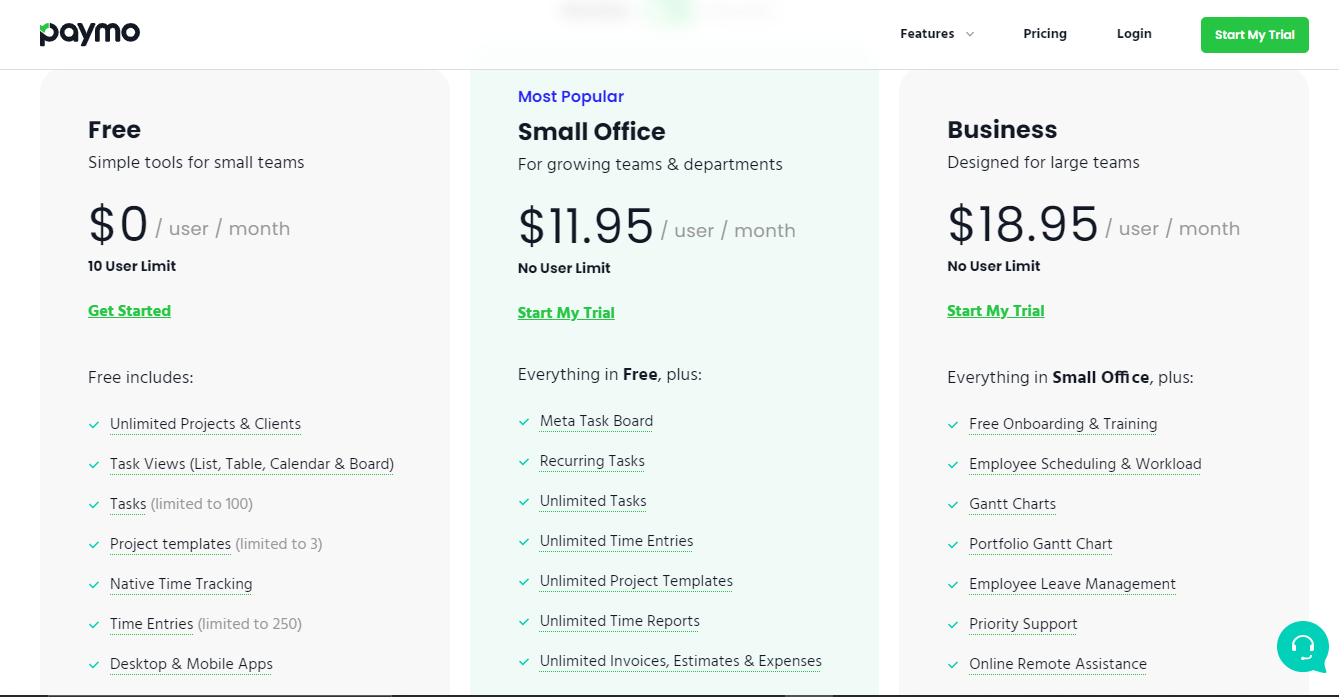The width and height of the screenshot is (1339, 697).
Task: Click the $0 price text
Action: click(x=118, y=224)
